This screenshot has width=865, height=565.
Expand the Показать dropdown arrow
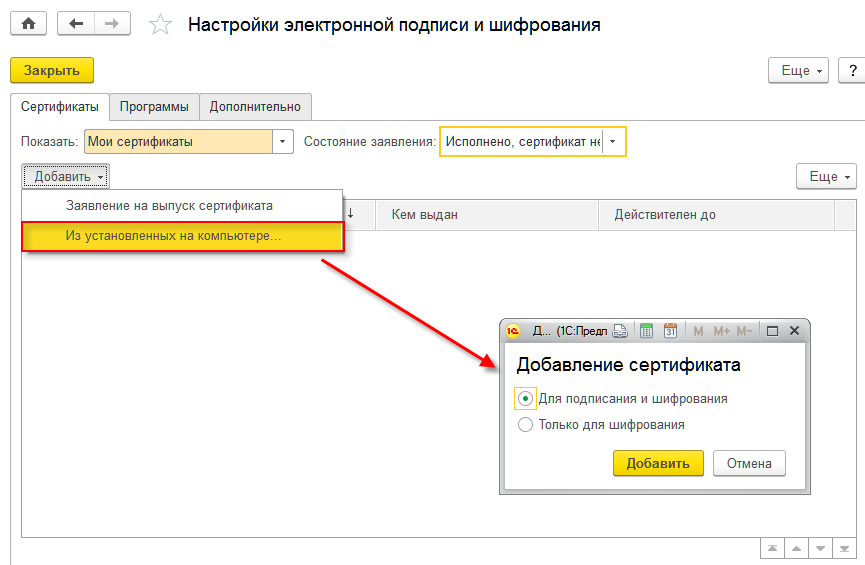click(282, 142)
